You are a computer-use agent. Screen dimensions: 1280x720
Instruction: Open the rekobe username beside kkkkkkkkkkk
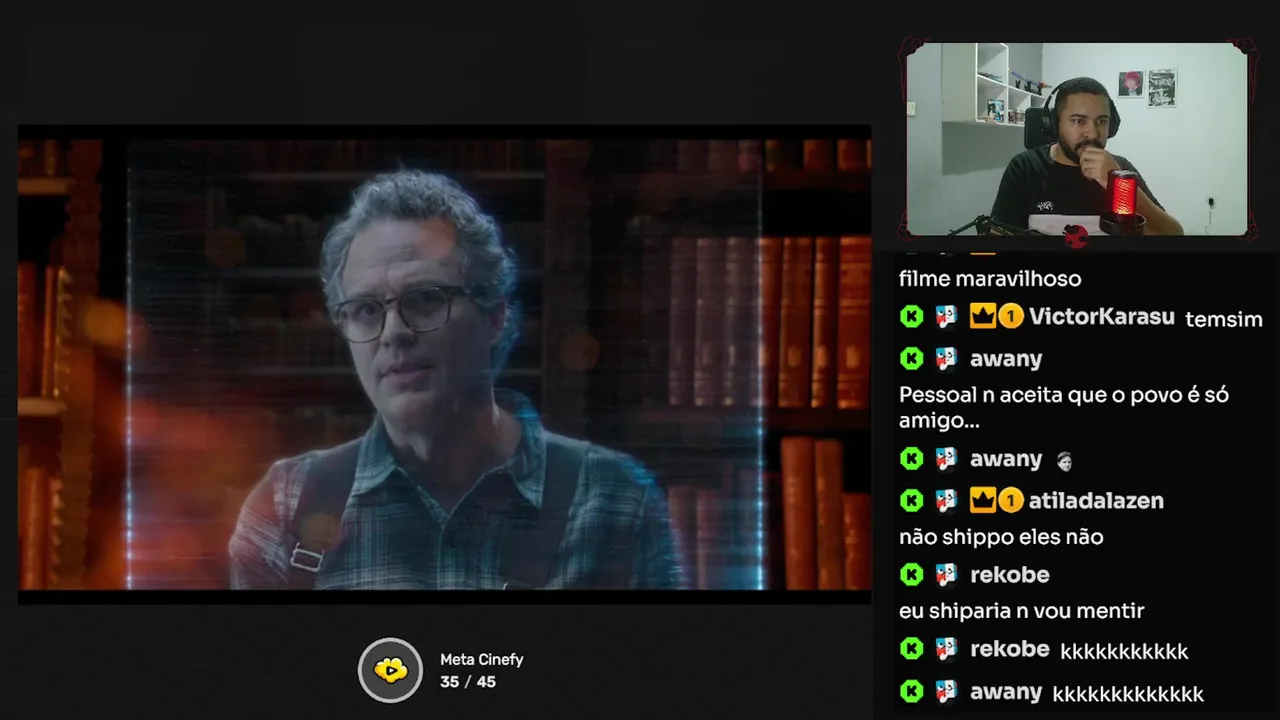[1009, 649]
